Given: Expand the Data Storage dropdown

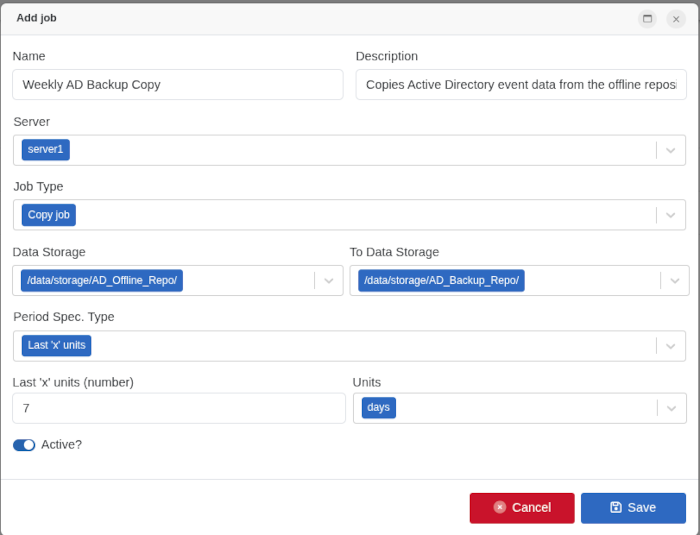Looking at the screenshot, I should coord(328,280).
